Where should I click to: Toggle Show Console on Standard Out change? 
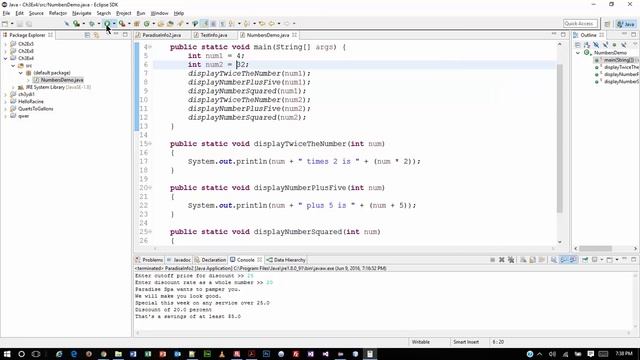click(x=564, y=260)
